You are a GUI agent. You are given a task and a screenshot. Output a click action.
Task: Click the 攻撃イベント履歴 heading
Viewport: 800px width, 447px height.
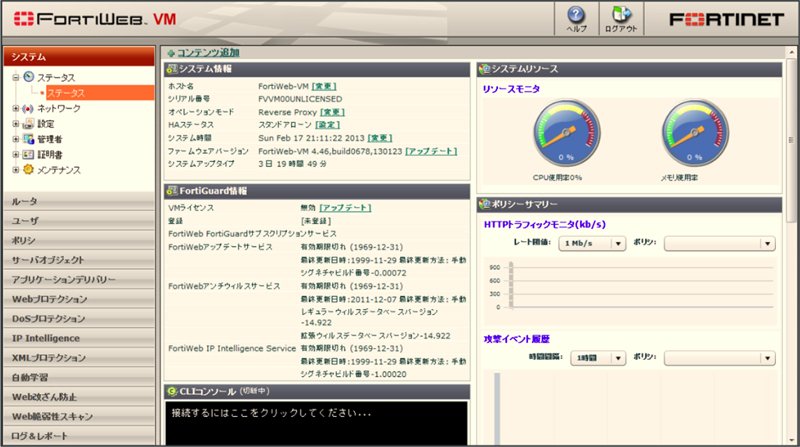click(x=516, y=339)
